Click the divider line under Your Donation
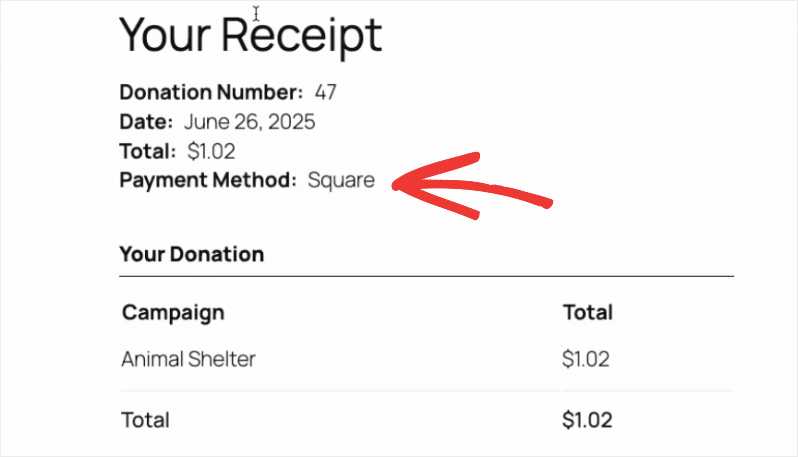 [x=426, y=276]
